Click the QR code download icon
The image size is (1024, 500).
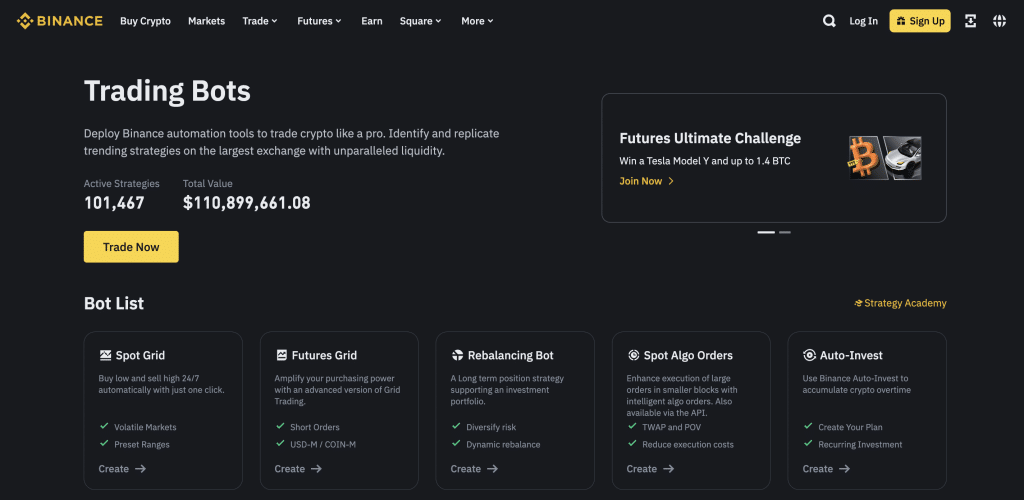pyautogui.click(x=970, y=21)
